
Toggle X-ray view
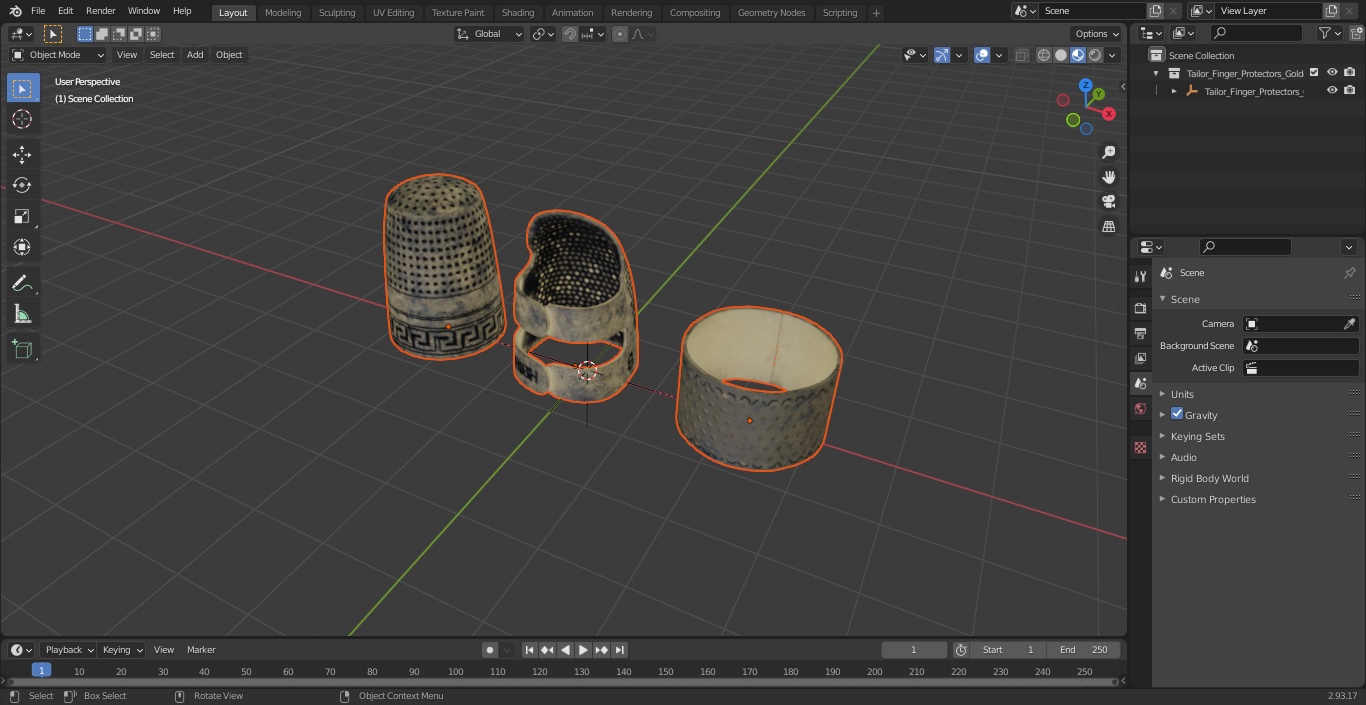click(1021, 55)
